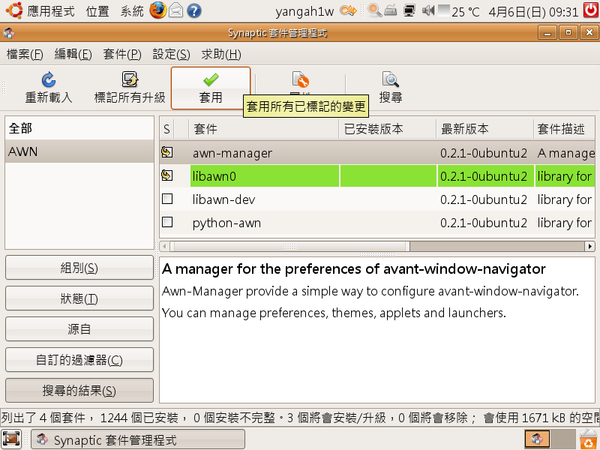
Task: Click the red power/quit panel icon
Action: click(591, 10)
